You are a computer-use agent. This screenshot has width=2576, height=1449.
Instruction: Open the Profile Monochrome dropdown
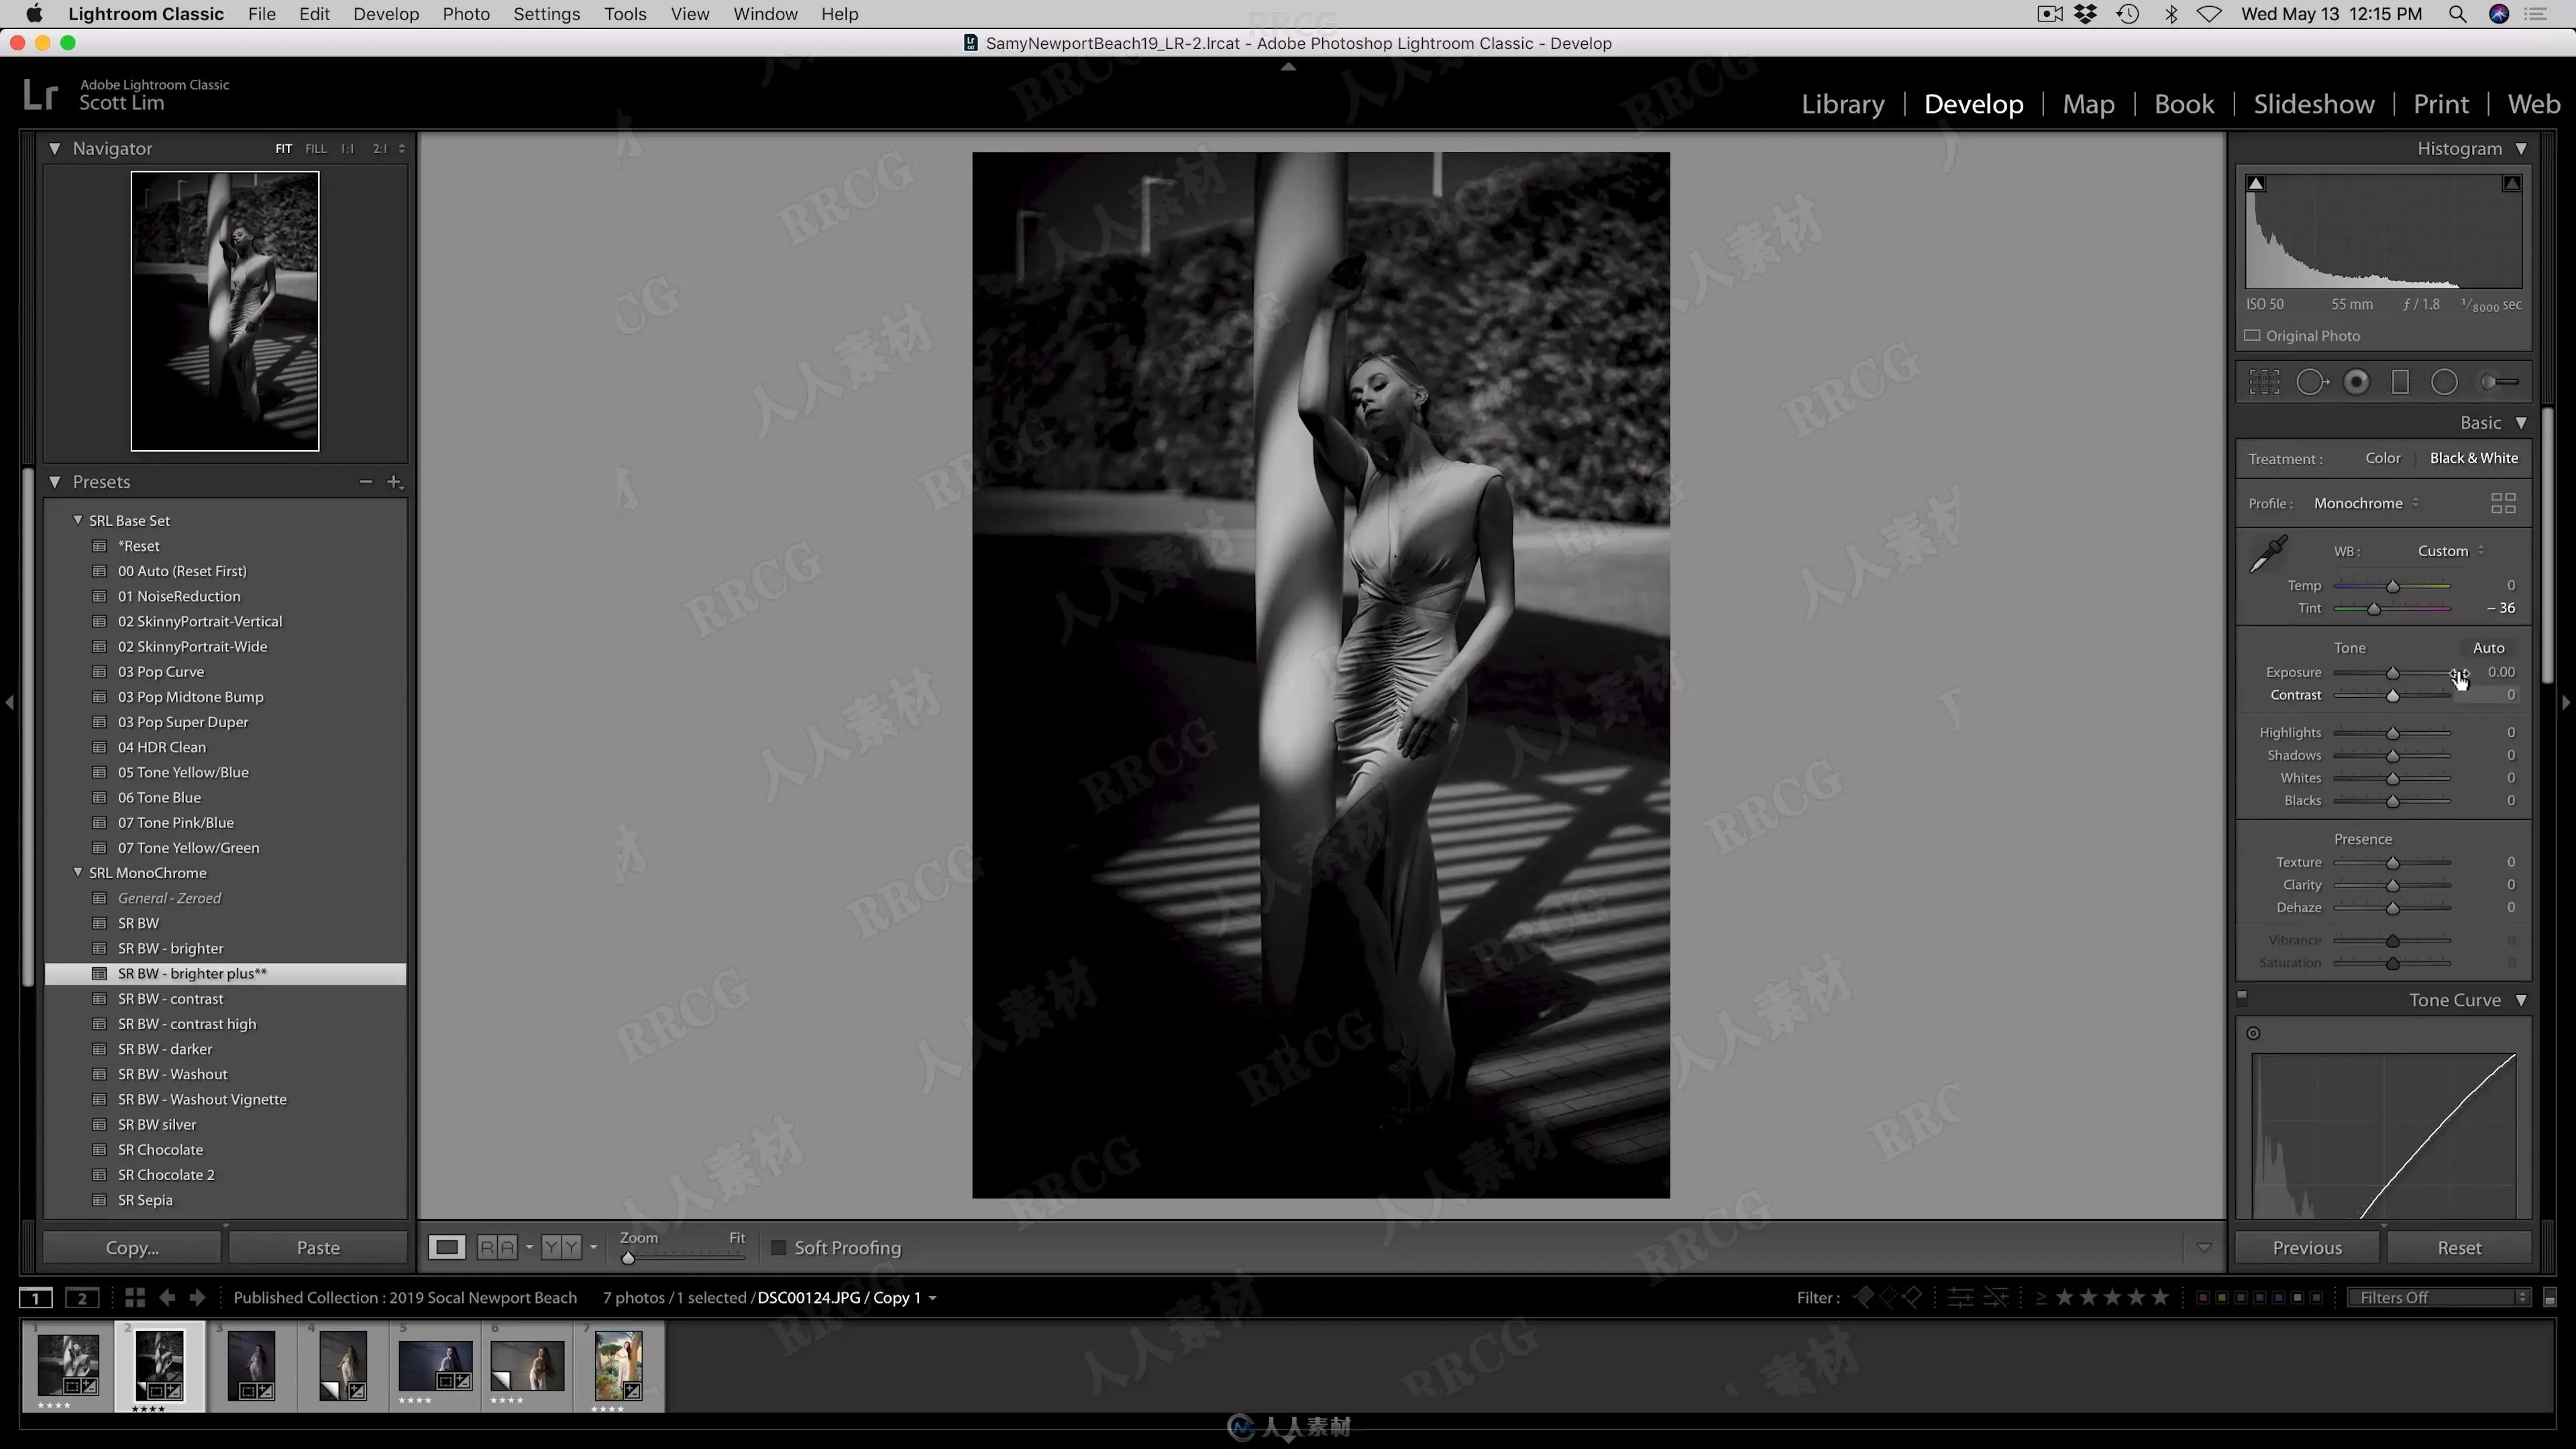[2365, 503]
